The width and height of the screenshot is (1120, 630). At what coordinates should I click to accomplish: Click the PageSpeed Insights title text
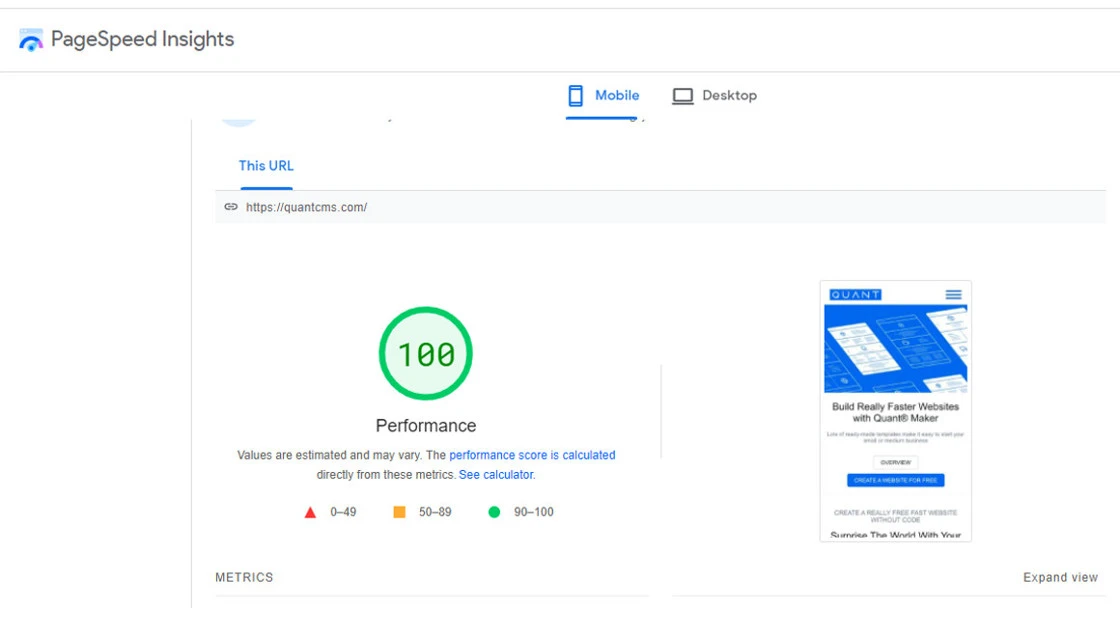pos(142,40)
